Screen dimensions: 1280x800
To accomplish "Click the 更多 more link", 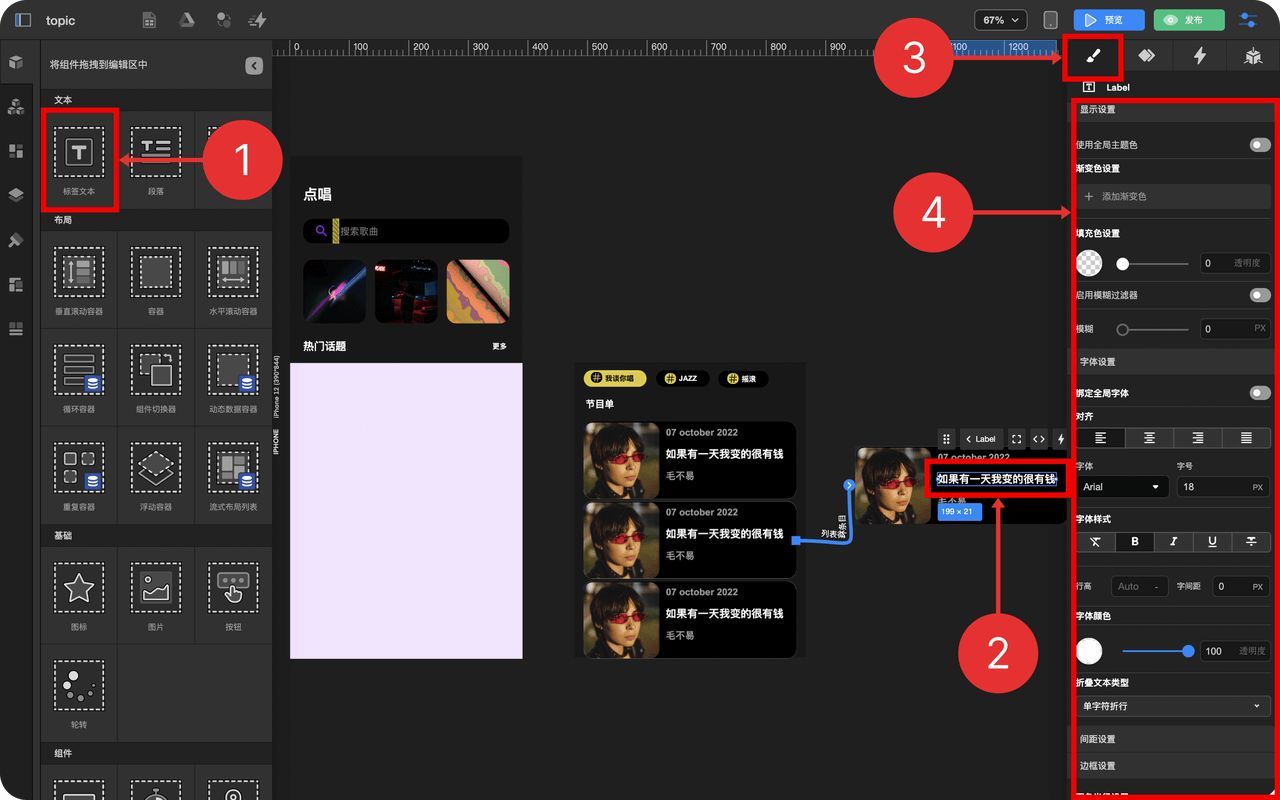I will tap(499, 346).
